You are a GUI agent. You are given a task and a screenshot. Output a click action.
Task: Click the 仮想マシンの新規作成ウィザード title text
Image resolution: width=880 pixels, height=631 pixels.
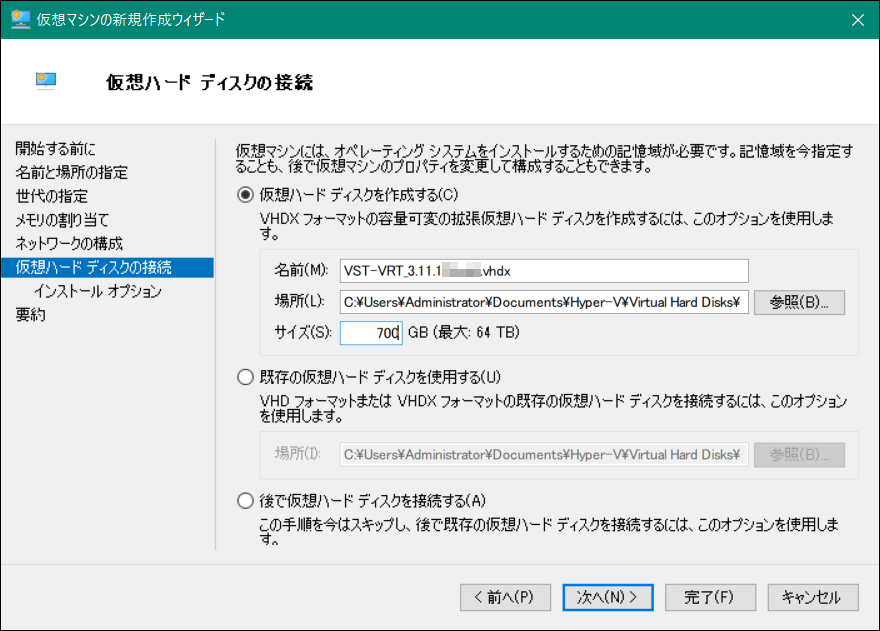pyautogui.click(x=131, y=19)
